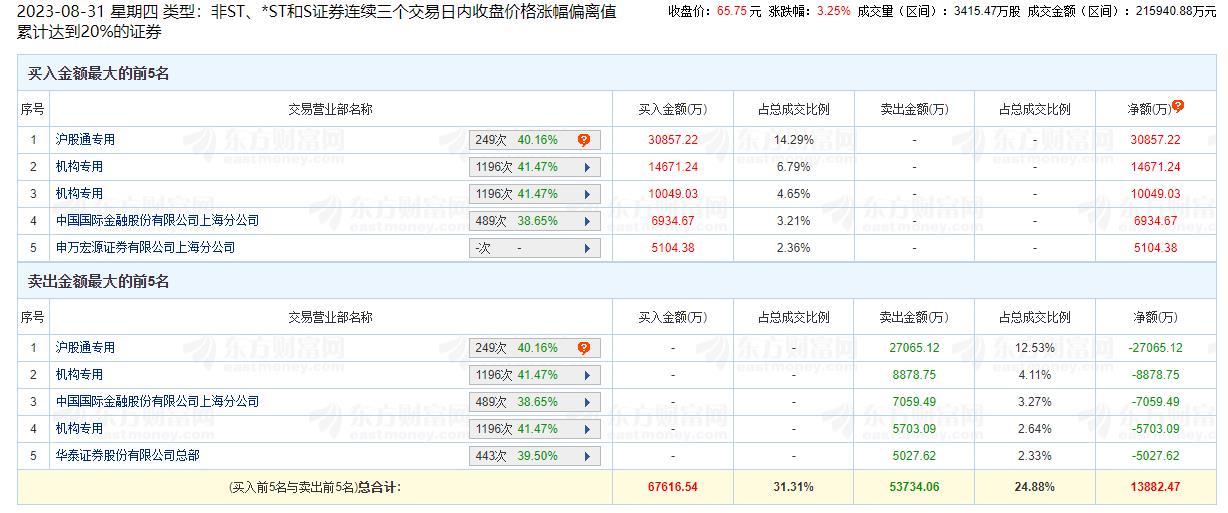
Task: Expand arrow for 机构专用 buying 14671.24万
Action: pyautogui.click(x=586, y=168)
